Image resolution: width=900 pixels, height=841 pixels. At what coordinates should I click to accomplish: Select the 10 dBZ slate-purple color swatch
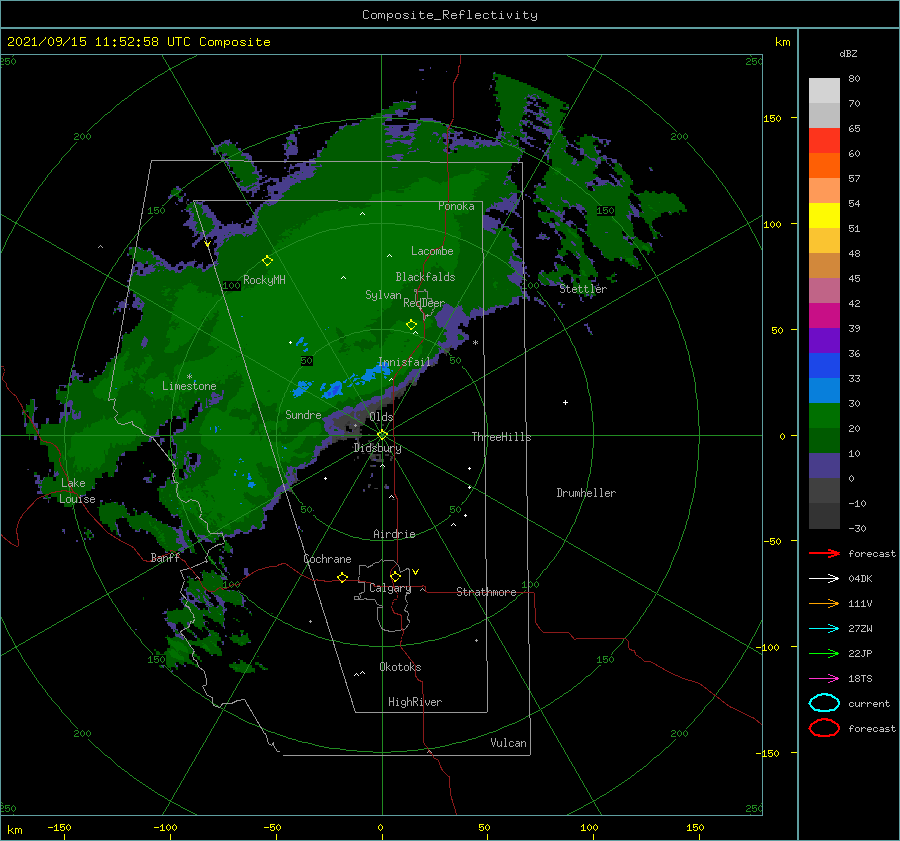[824, 466]
